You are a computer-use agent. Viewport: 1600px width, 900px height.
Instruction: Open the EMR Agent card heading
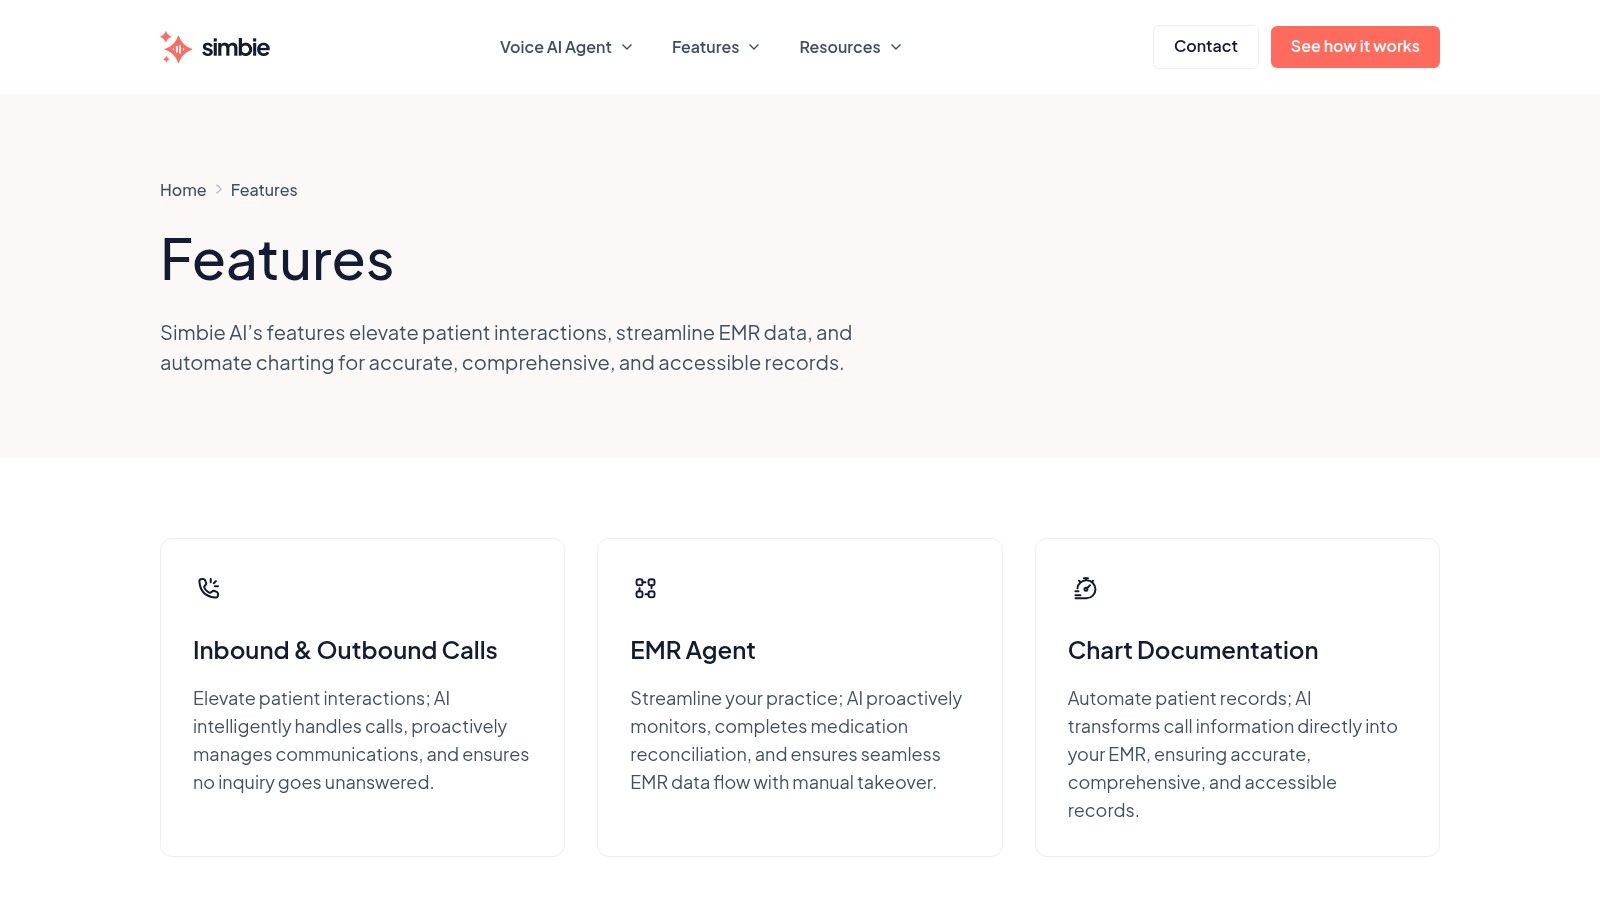(x=693, y=650)
